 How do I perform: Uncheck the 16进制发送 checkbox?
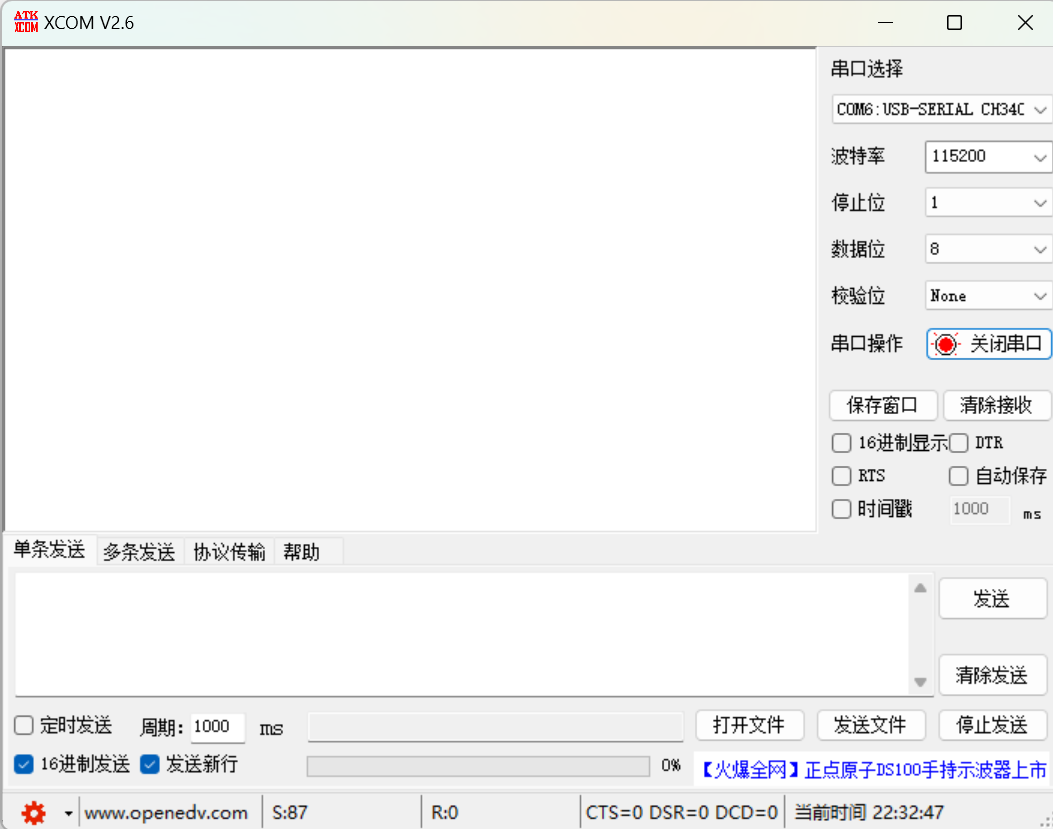[x=24, y=765]
